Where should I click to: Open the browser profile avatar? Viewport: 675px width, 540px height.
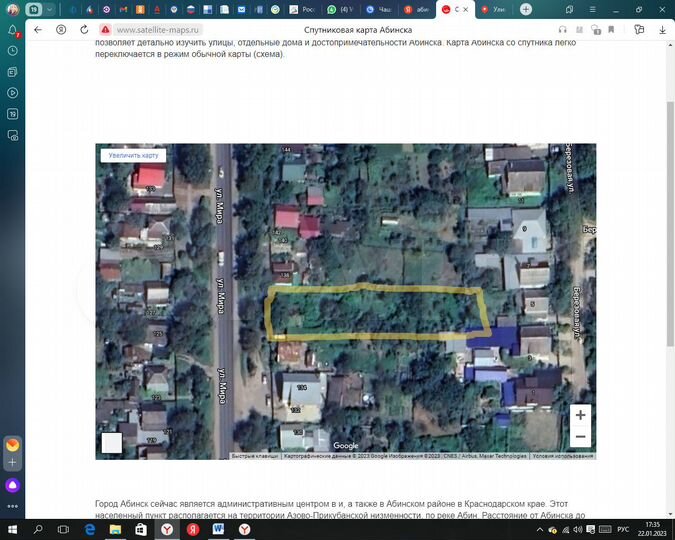click(x=13, y=9)
